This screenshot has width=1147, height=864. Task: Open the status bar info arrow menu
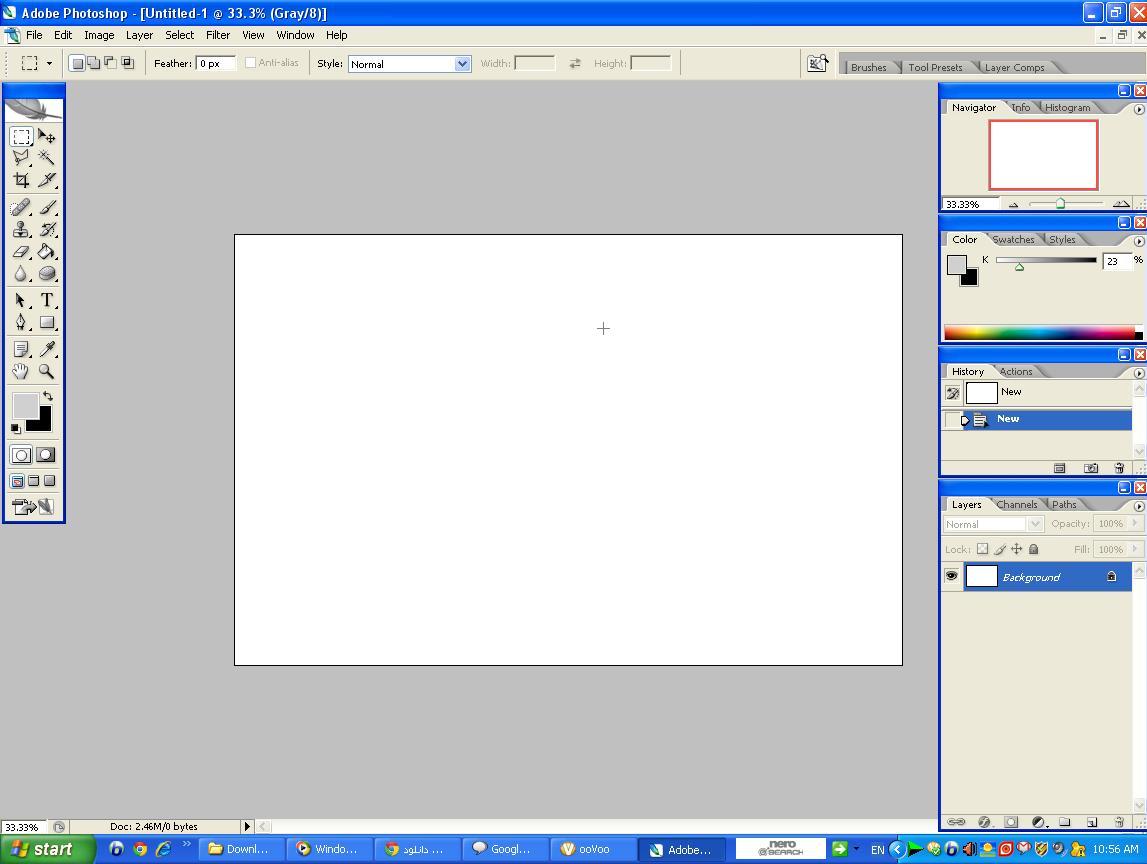(247, 826)
